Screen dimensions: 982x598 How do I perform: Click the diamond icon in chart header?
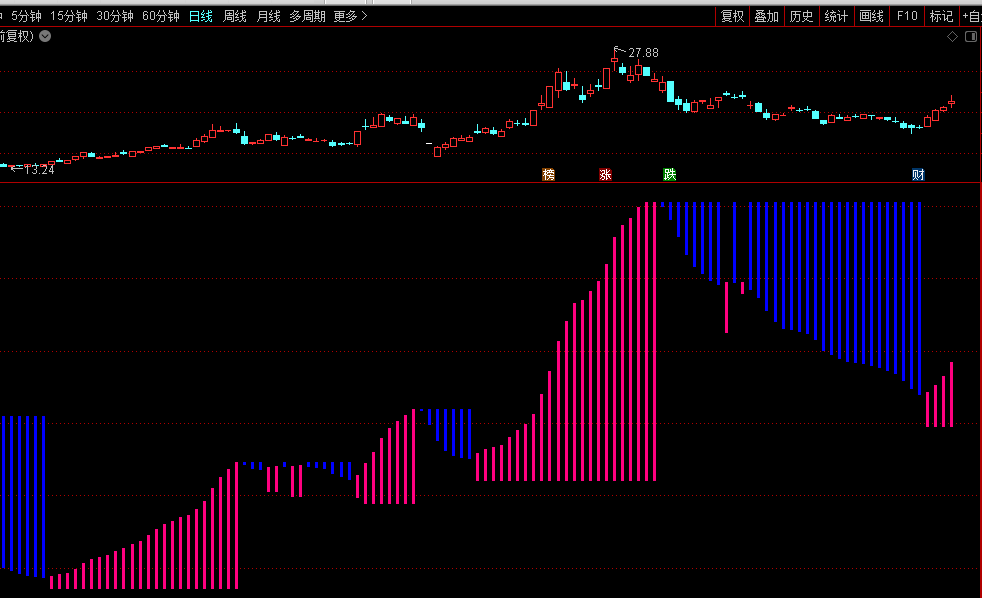click(952, 36)
